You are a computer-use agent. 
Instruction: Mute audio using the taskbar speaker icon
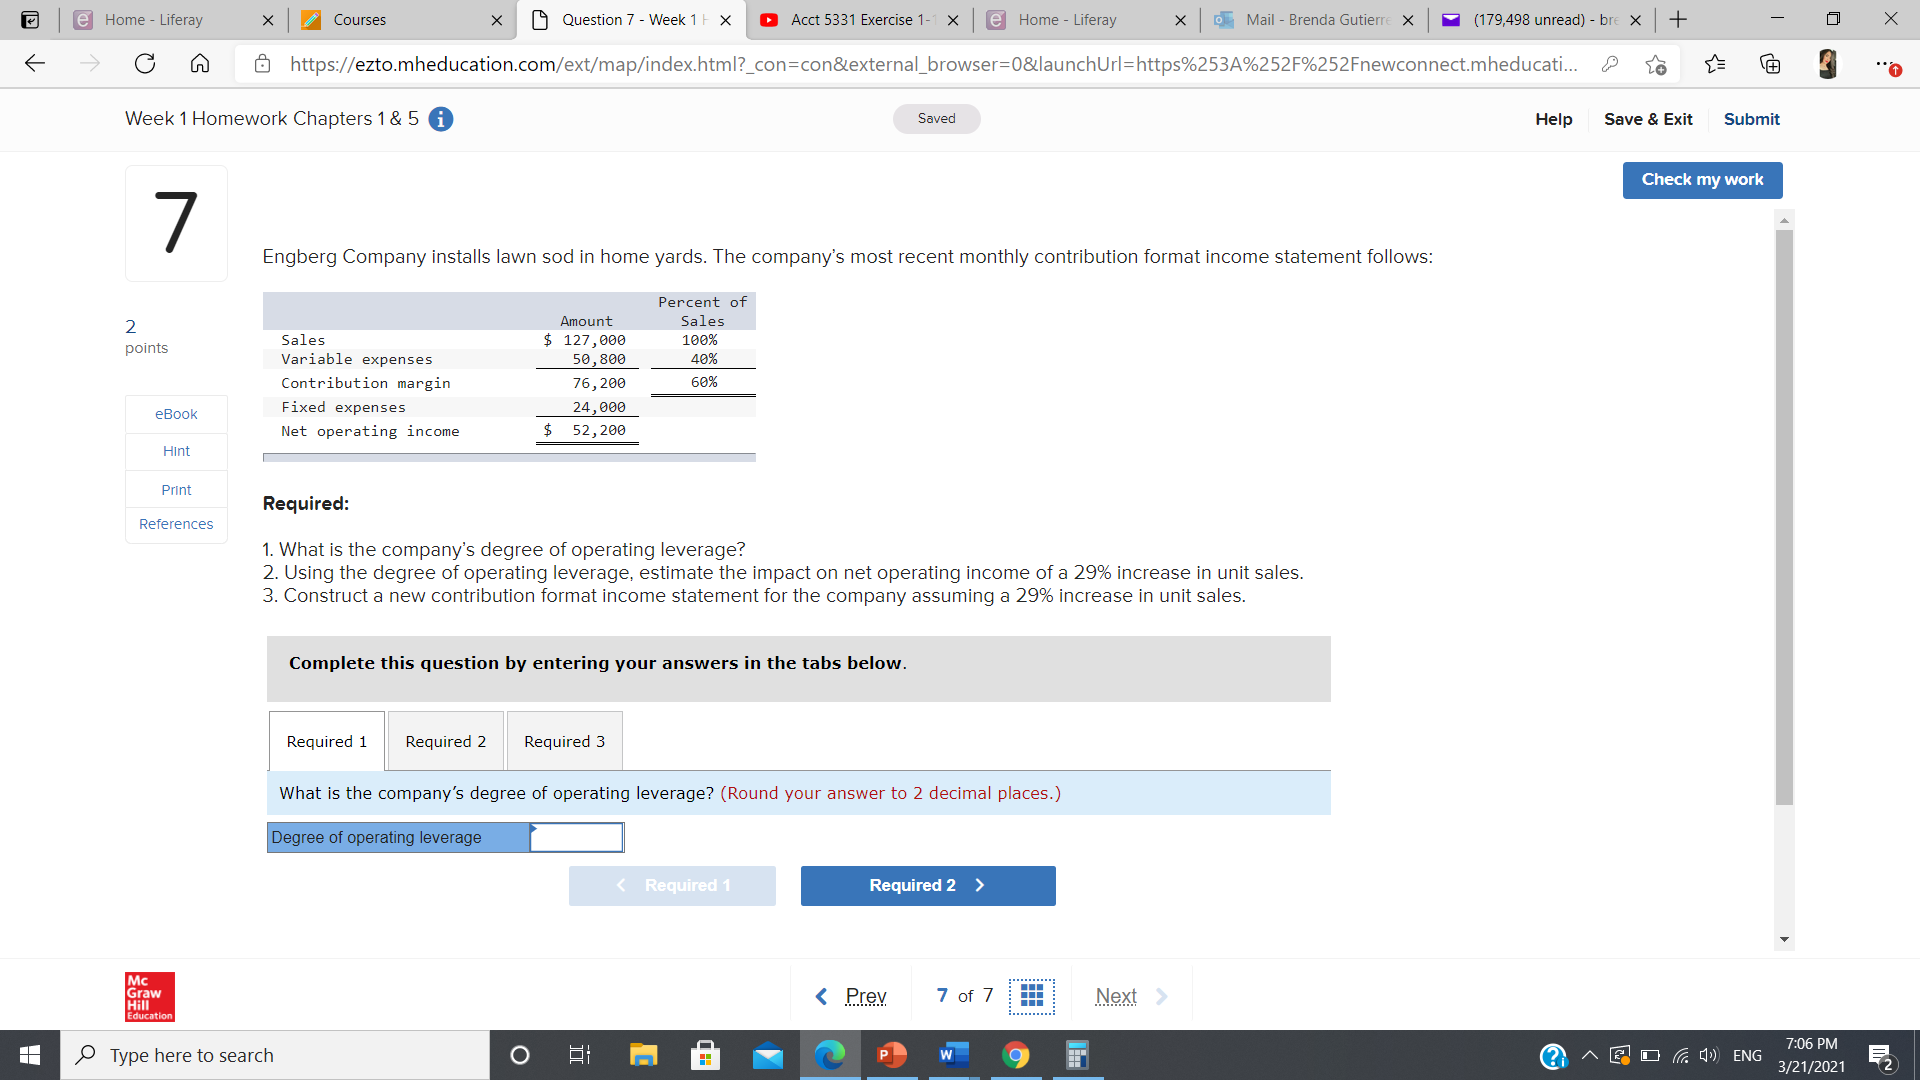pyautogui.click(x=1708, y=1054)
